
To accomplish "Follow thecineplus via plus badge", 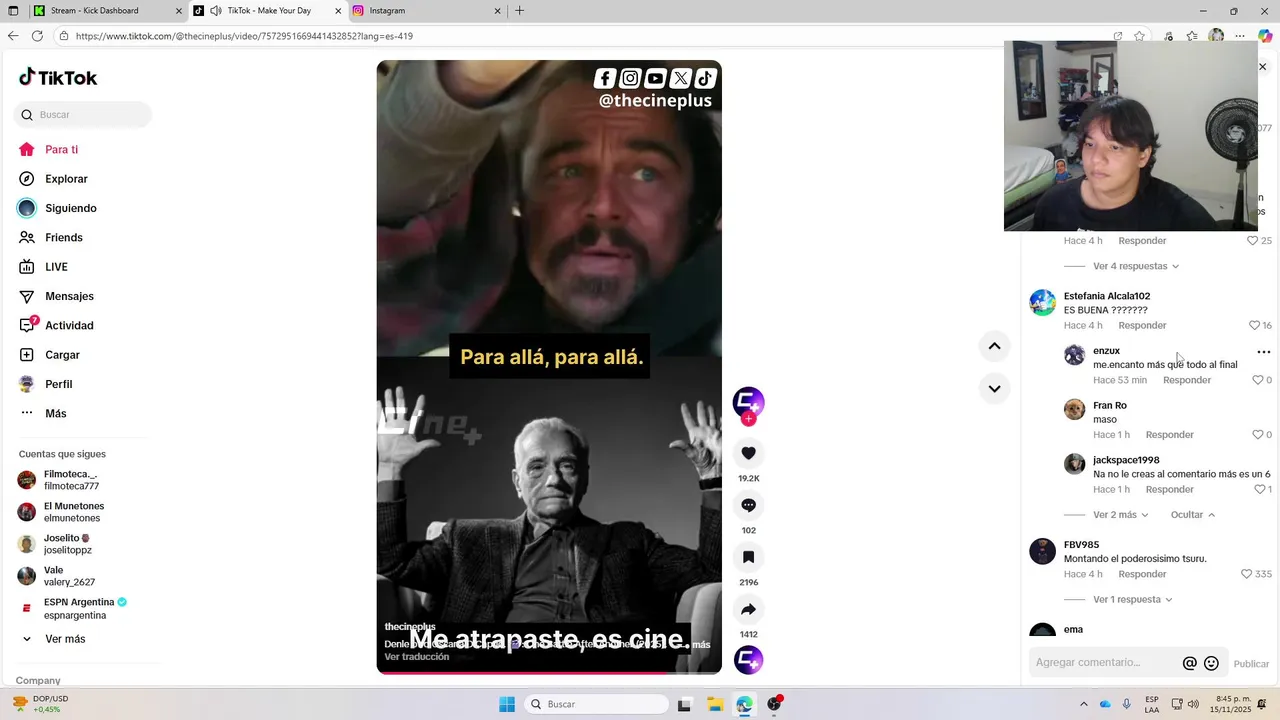I will click(748, 419).
